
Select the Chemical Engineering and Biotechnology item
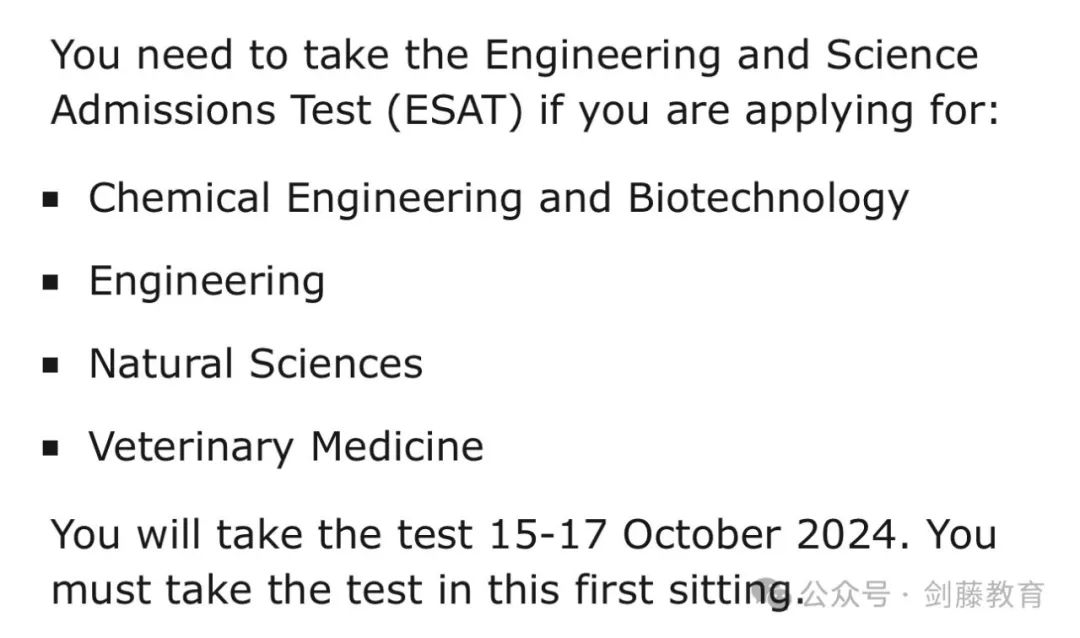tap(499, 200)
